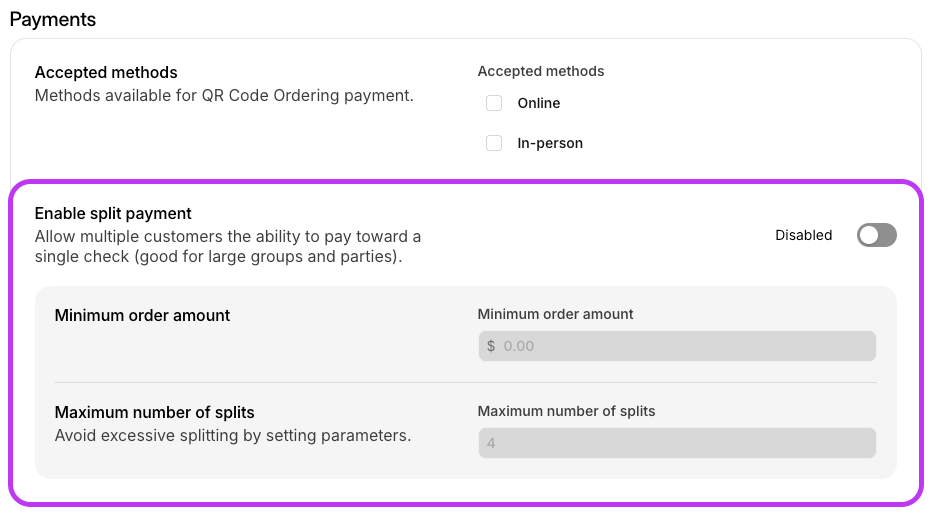Viewport: 933px width, 519px height.
Task: Click the dollar sign in the amount field
Action: click(491, 346)
